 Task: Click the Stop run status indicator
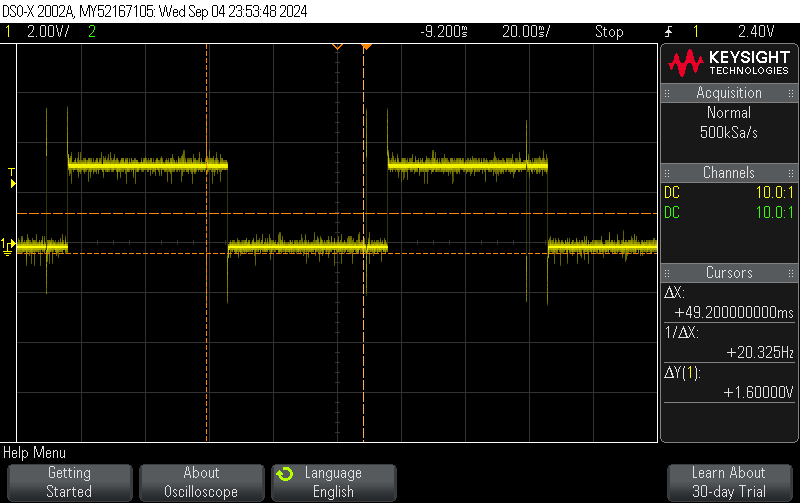click(609, 31)
